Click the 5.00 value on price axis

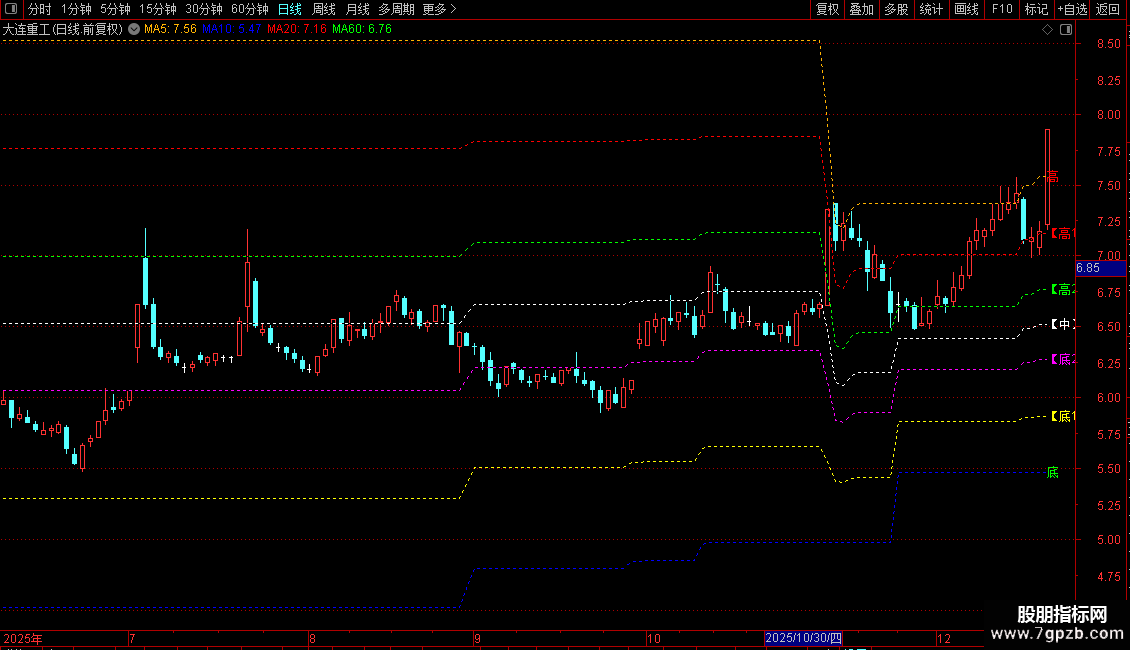coord(1108,540)
